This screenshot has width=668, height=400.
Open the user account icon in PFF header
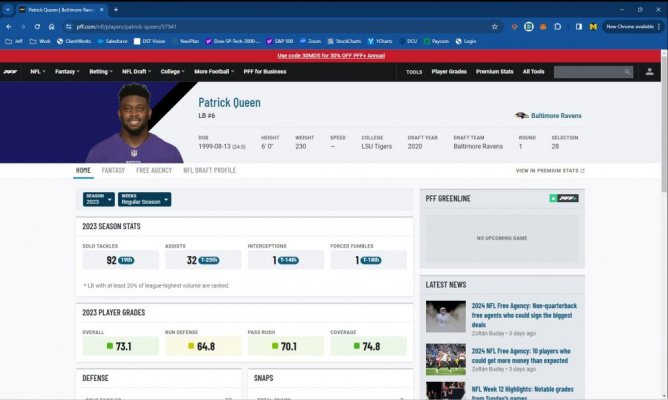(x=649, y=72)
